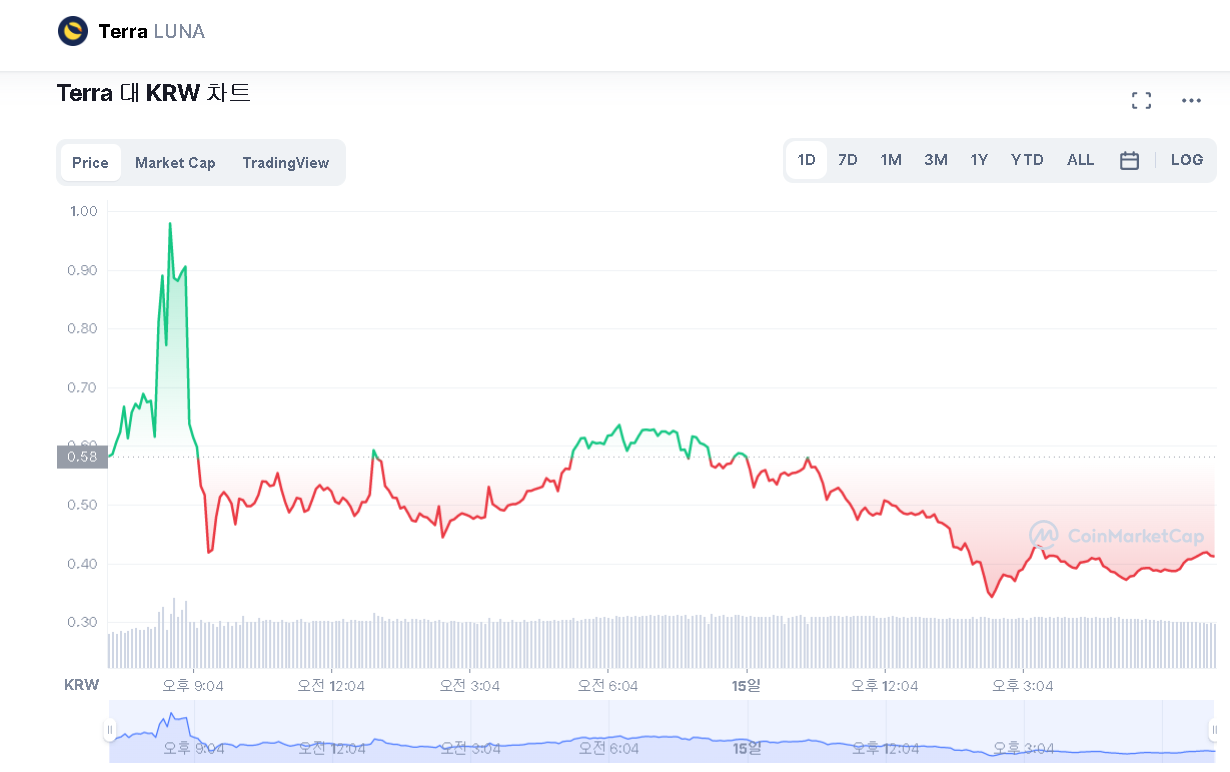Click the 0.80 y-axis value
The height and width of the screenshot is (772, 1230).
(83, 328)
